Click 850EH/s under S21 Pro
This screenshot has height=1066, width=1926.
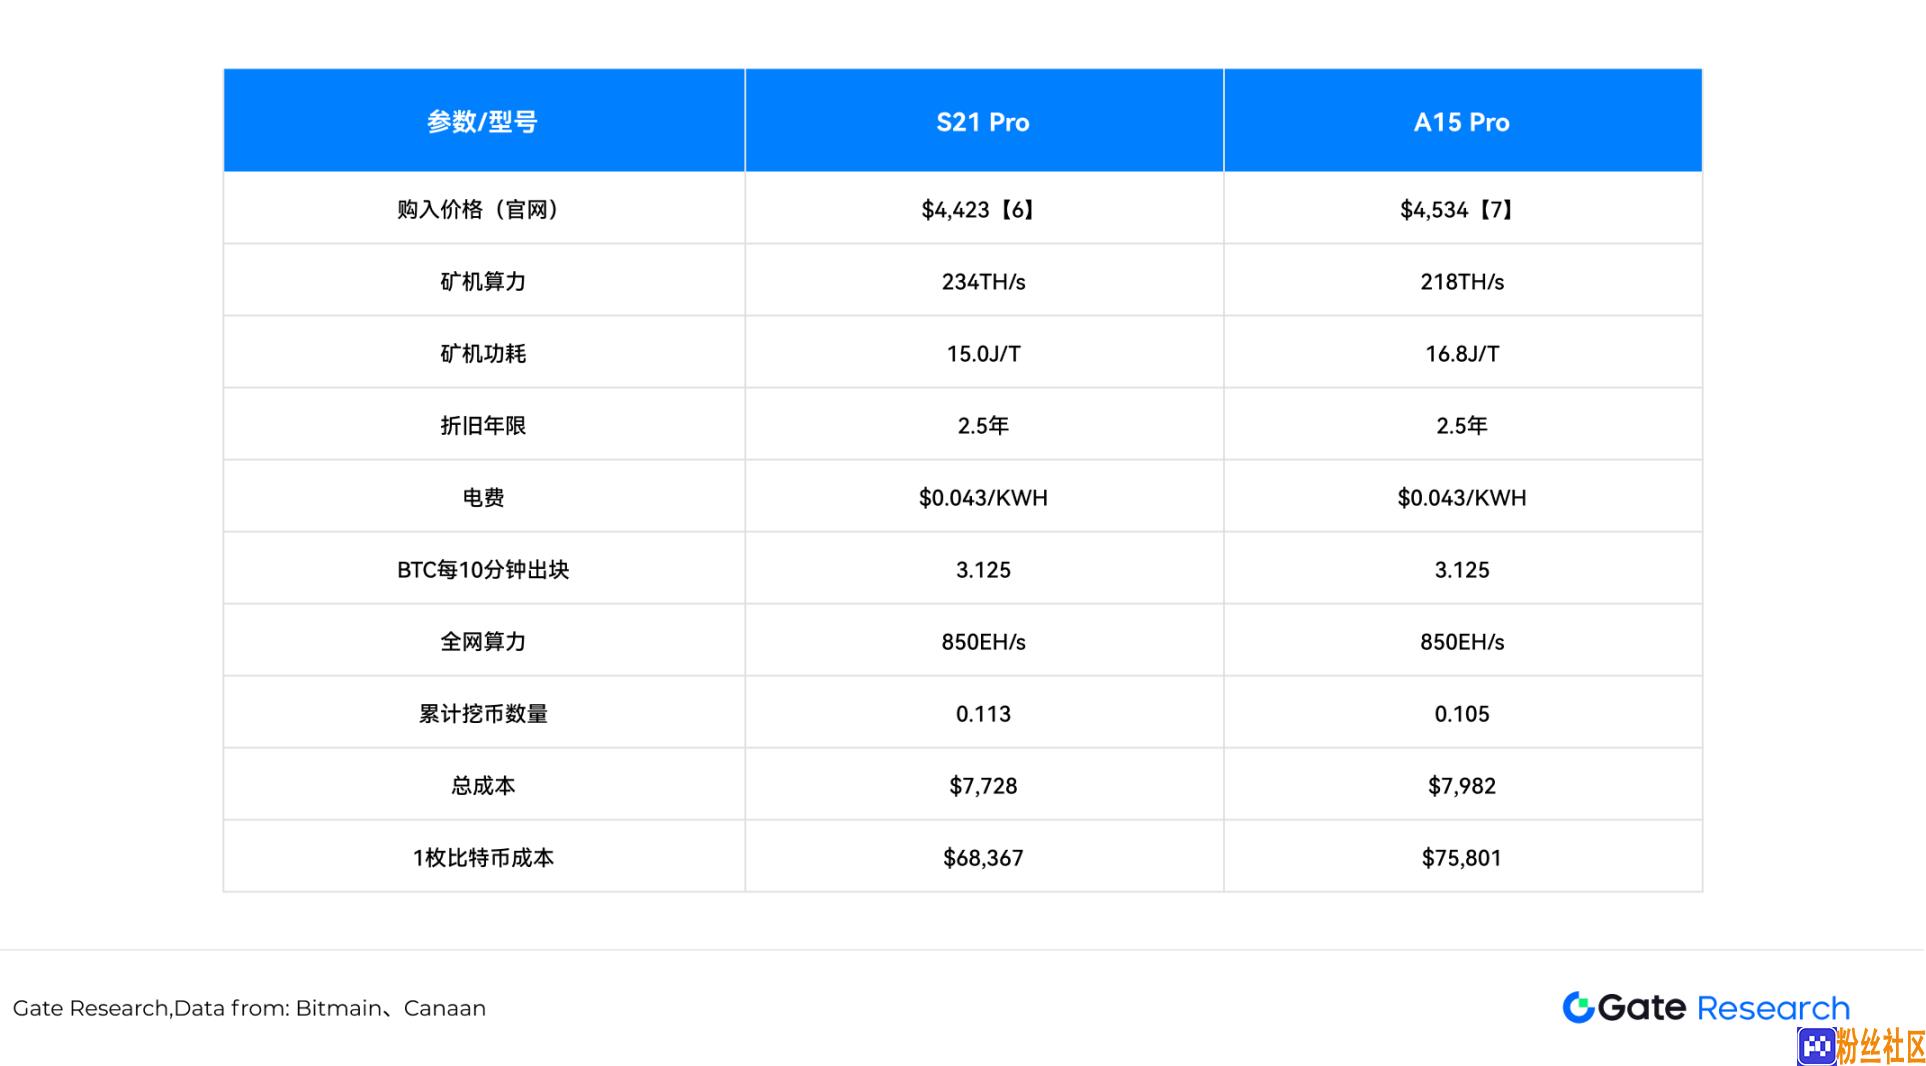983,641
